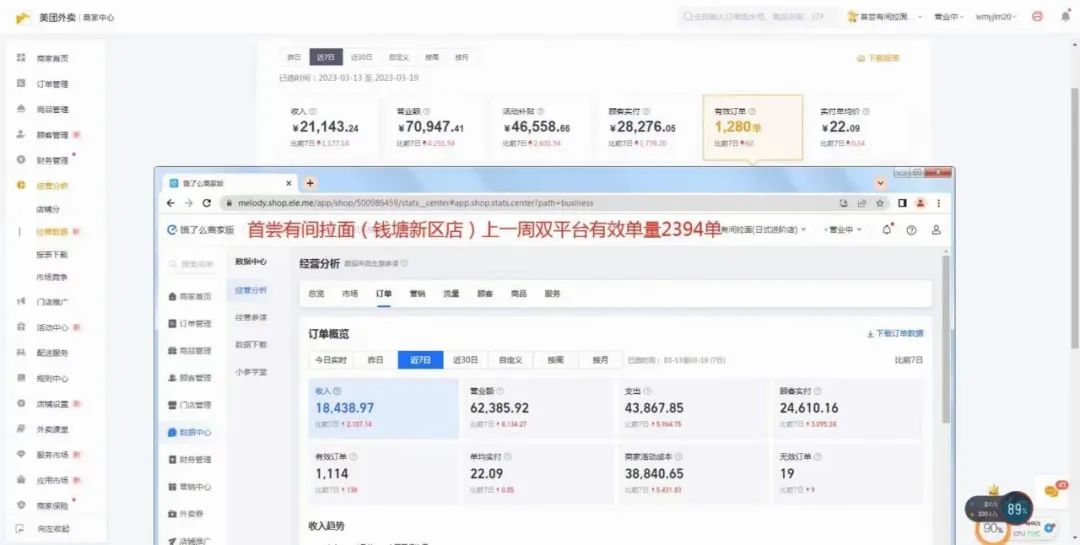Click 下载订单数据 link
This screenshot has height=545, width=1080.
point(895,333)
